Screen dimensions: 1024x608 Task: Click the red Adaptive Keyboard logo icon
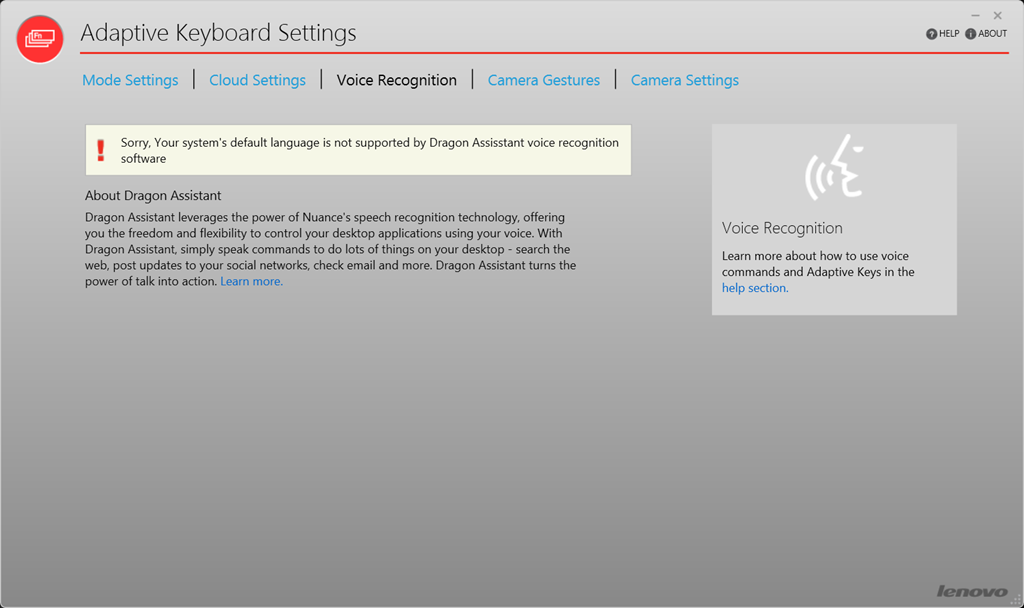coord(40,39)
